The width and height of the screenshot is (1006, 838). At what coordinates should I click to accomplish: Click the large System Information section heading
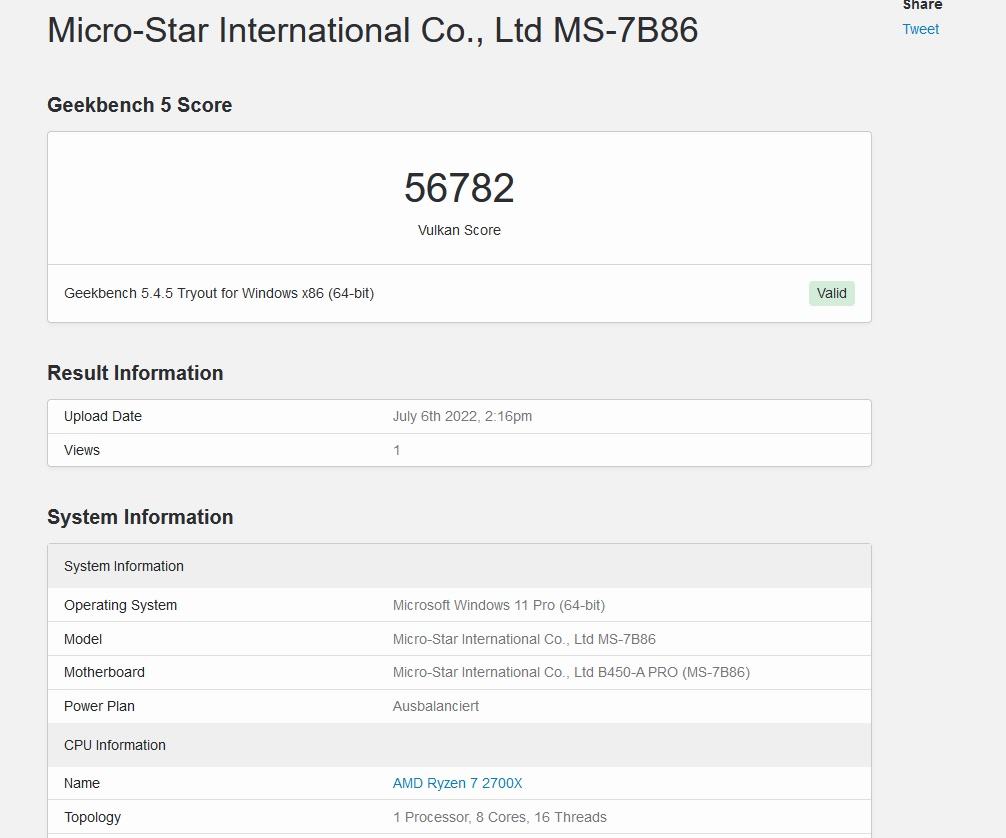[x=140, y=517]
